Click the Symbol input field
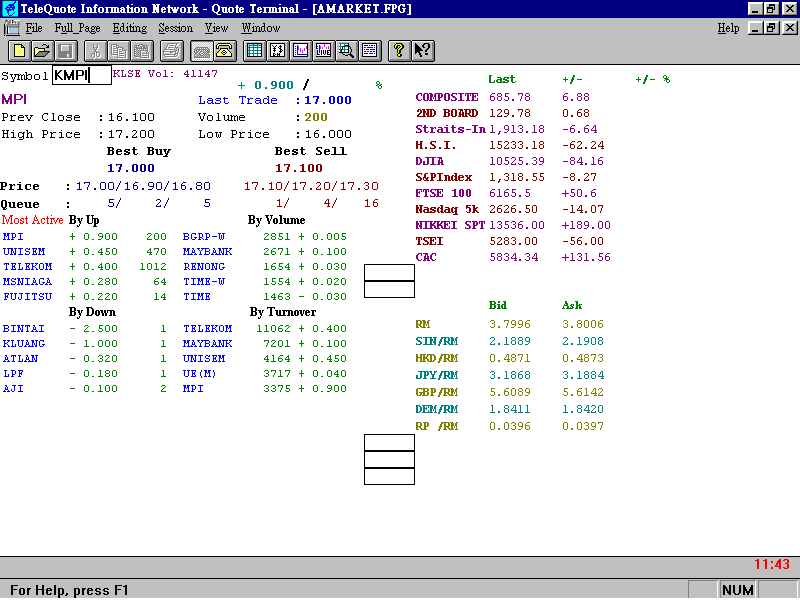 (82, 75)
